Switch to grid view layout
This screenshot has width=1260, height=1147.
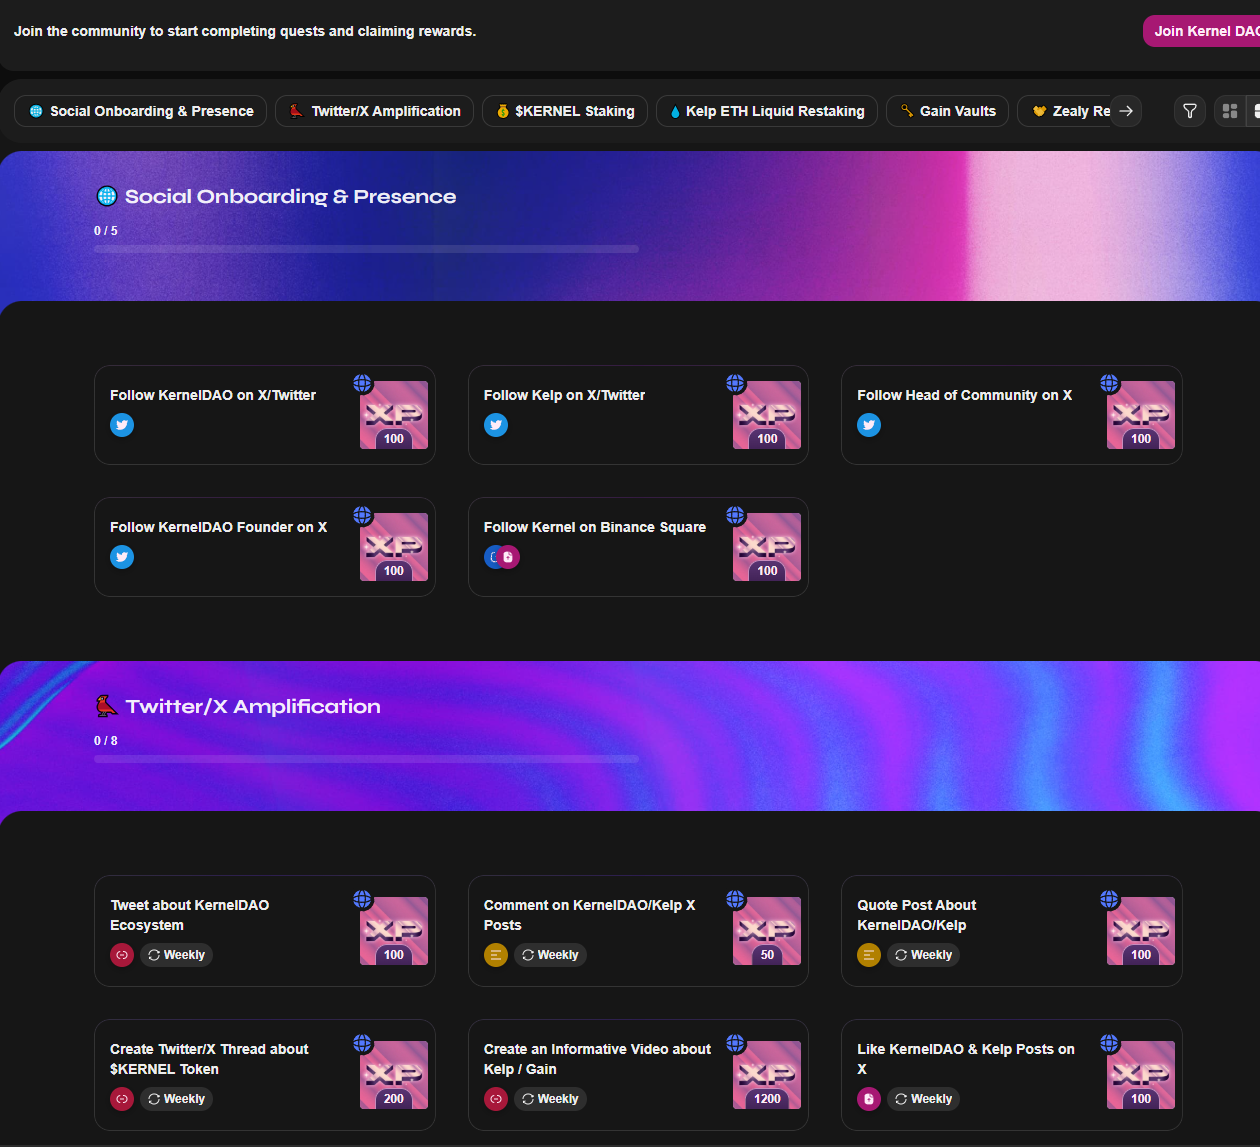click(x=1230, y=111)
